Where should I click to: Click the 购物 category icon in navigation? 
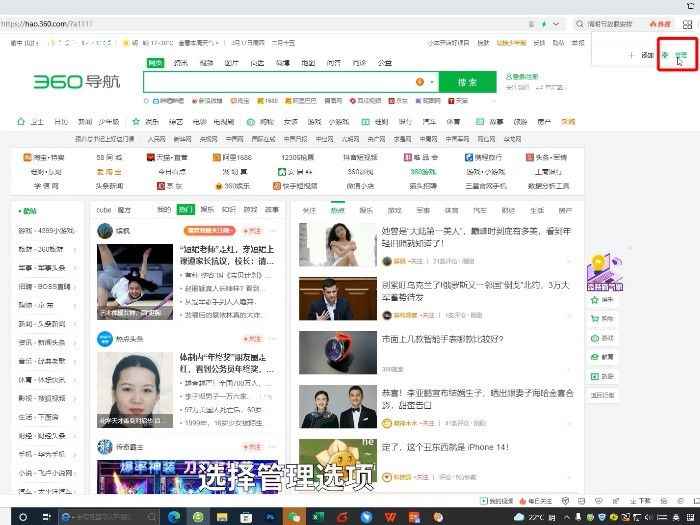click(x=251, y=121)
